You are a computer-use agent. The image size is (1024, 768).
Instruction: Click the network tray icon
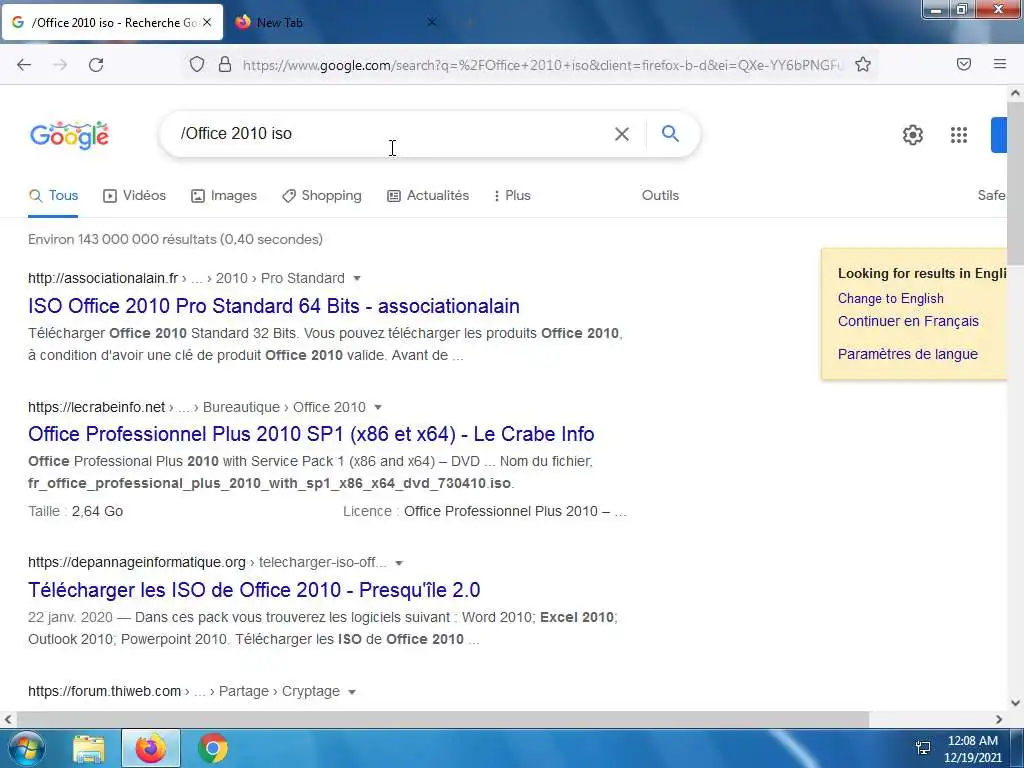click(923, 748)
